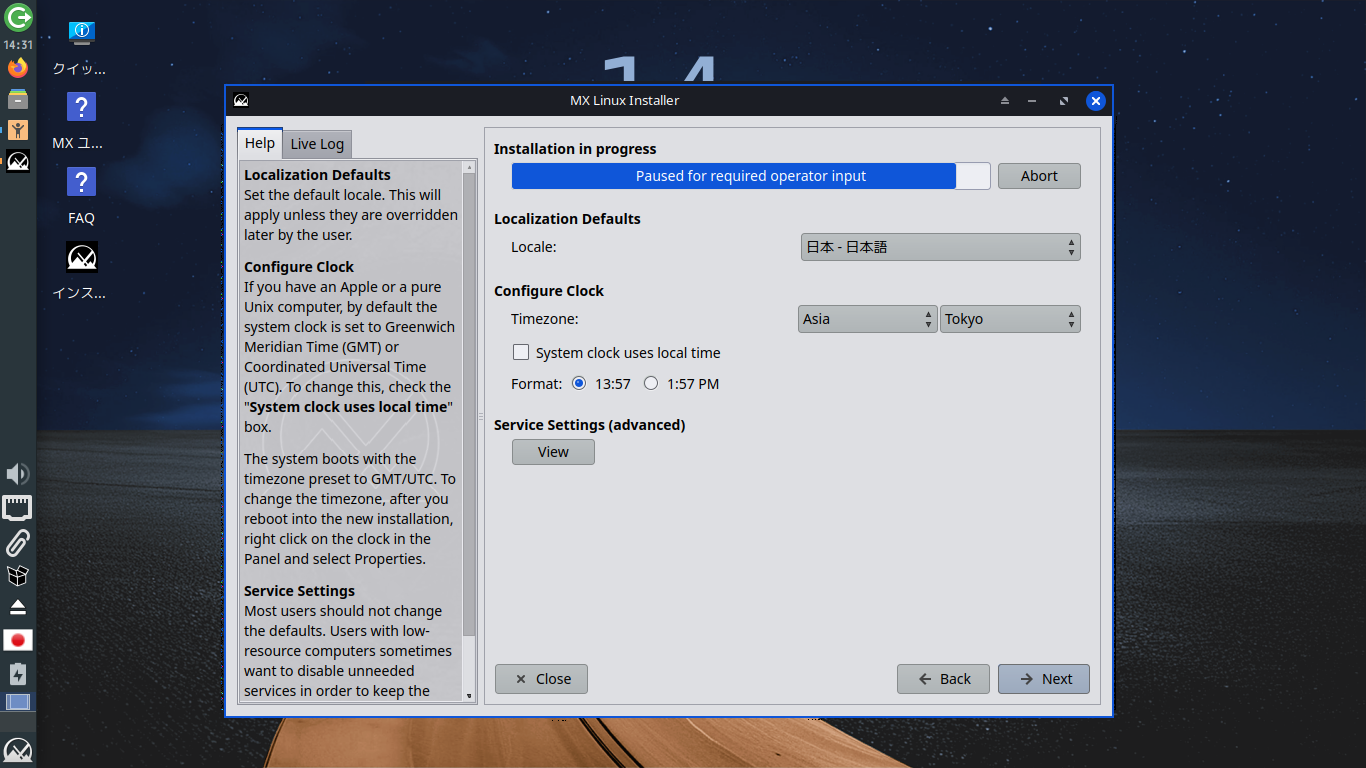
Task: Click the Format: label
Action: (537, 383)
